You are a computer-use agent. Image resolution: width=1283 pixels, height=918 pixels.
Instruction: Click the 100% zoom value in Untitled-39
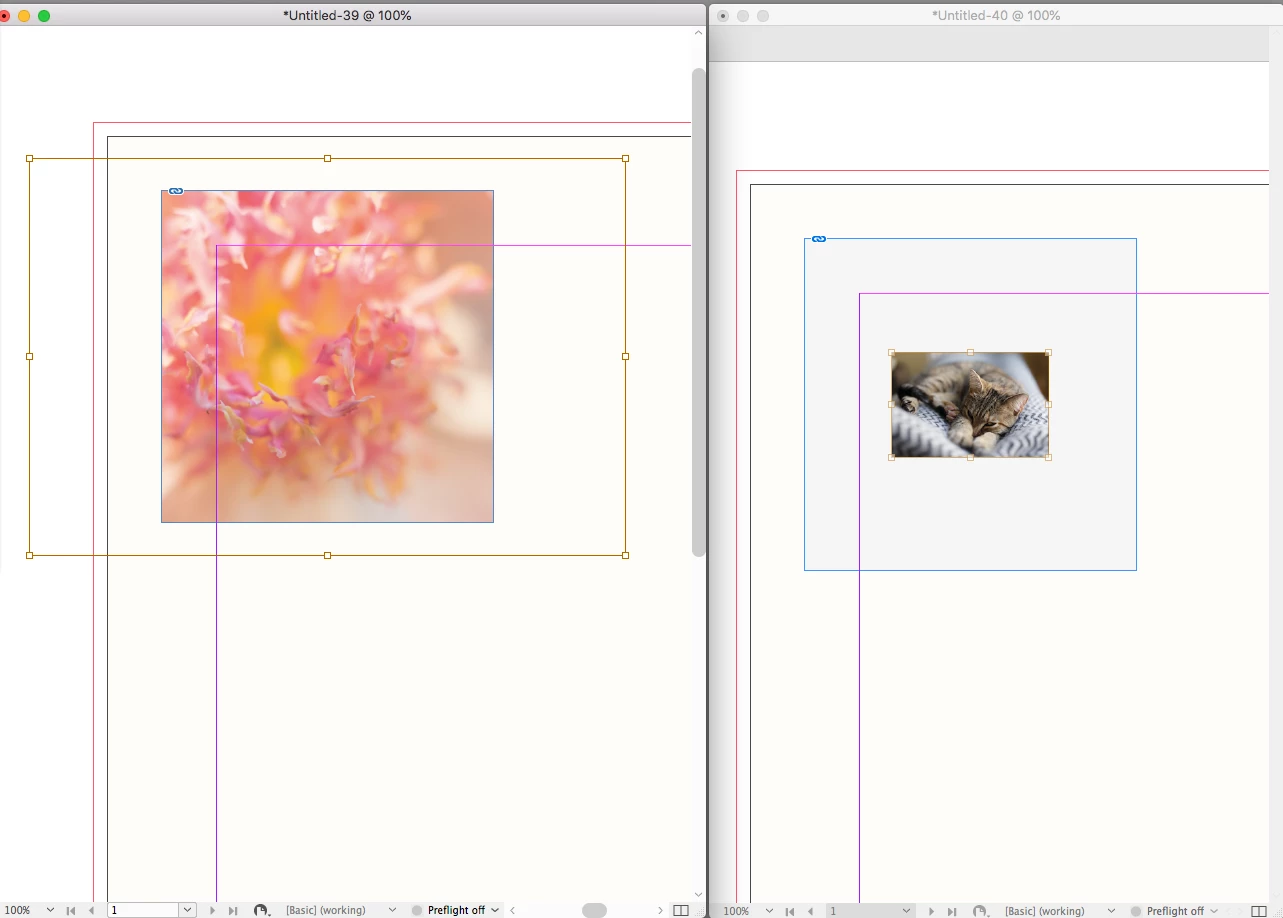pyautogui.click(x=18, y=910)
